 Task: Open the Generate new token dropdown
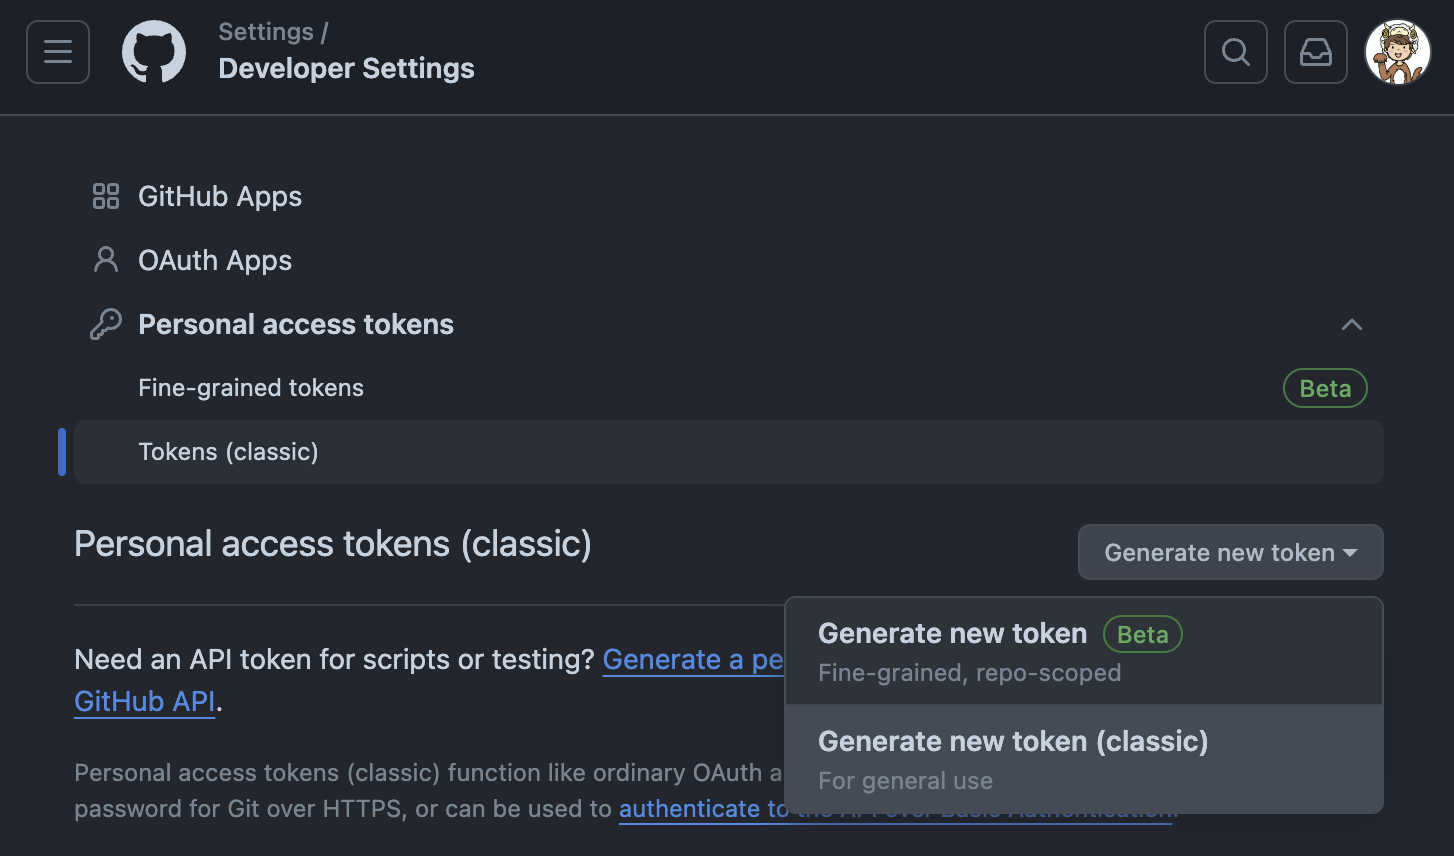pyautogui.click(x=1230, y=552)
